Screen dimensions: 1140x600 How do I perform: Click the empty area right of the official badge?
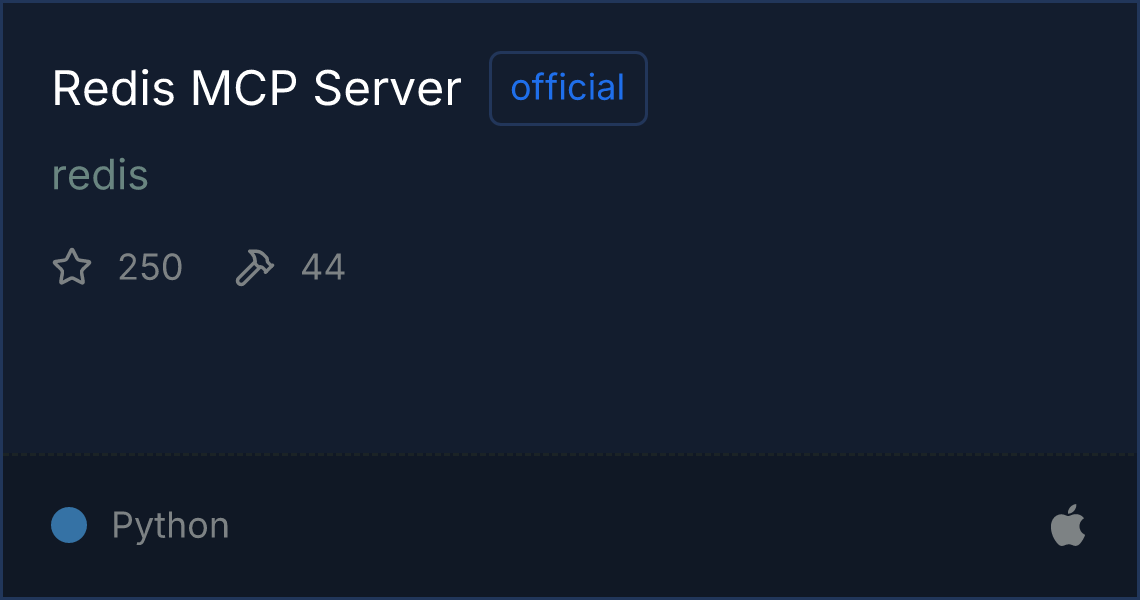point(887,88)
